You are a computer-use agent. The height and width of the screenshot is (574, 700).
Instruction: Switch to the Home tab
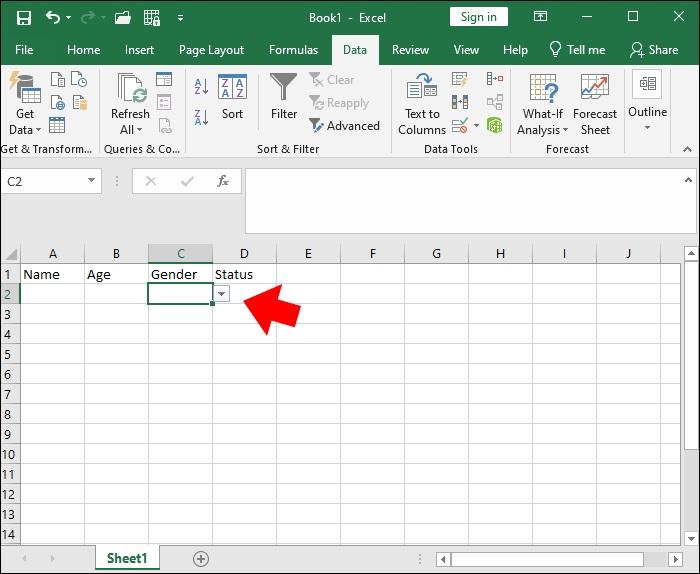[x=83, y=50]
